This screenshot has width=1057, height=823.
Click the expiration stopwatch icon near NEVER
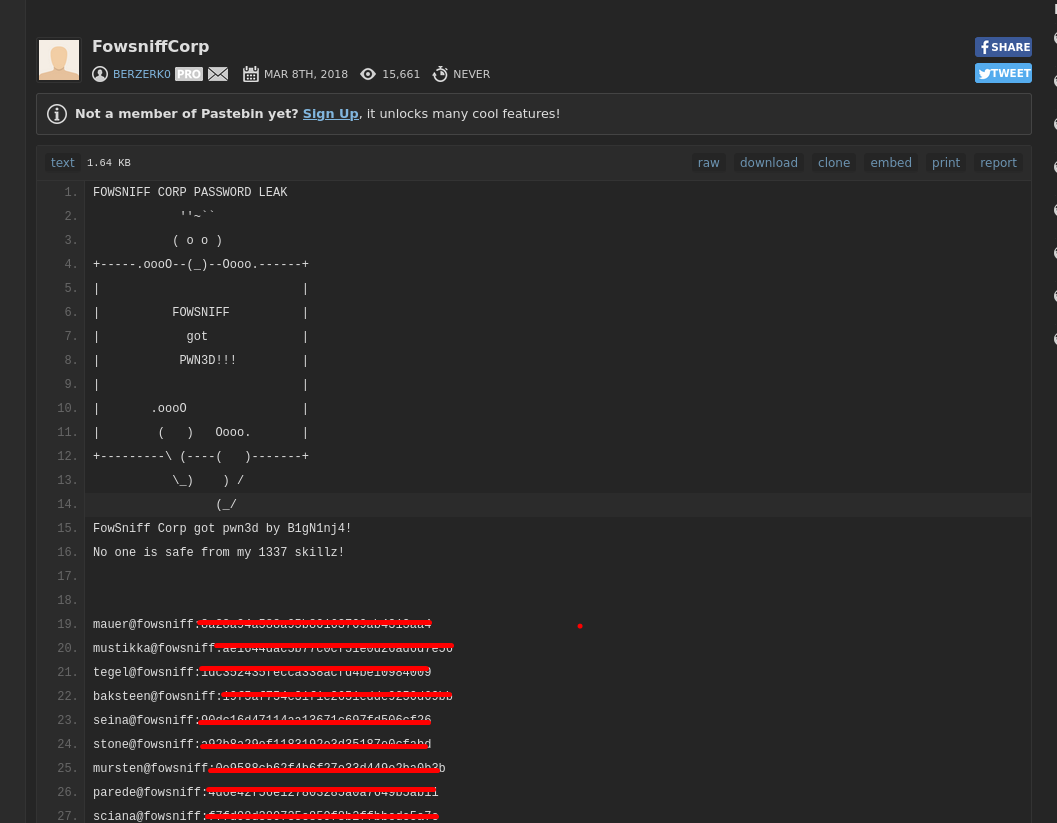pos(440,74)
